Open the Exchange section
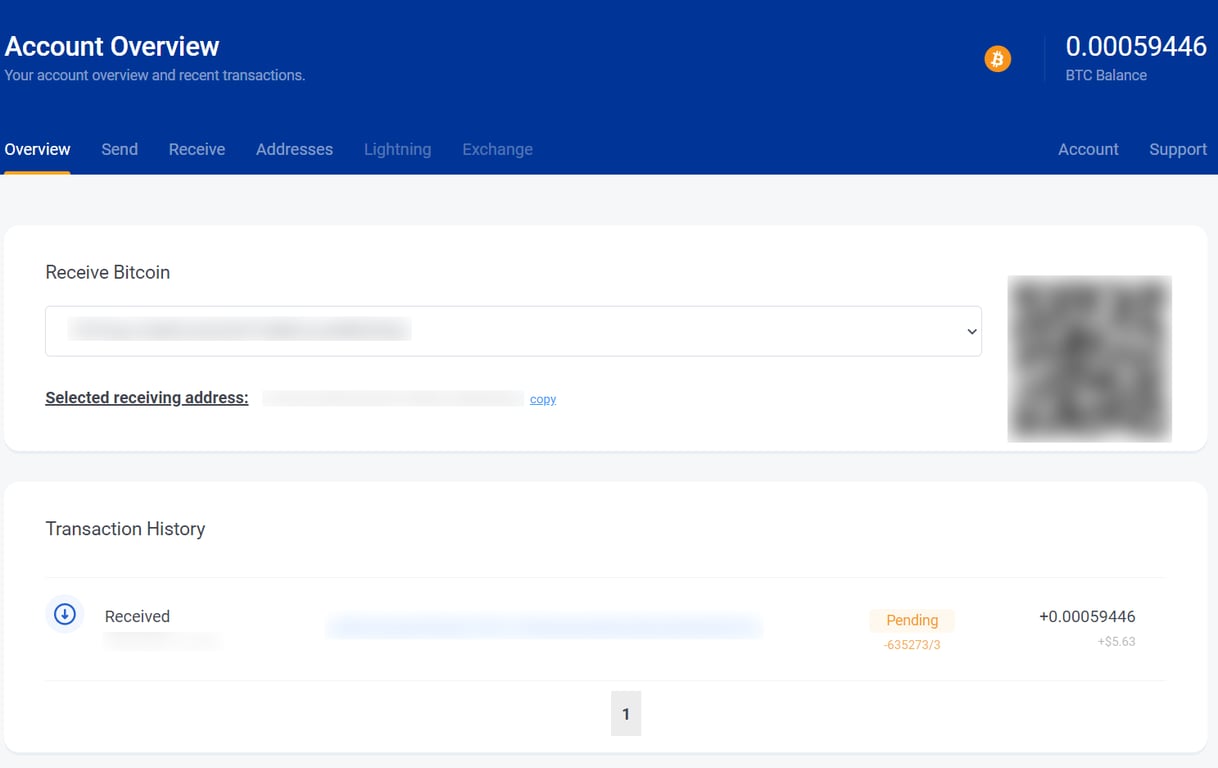The width and height of the screenshot is (1218, 768). pos(497,149)
